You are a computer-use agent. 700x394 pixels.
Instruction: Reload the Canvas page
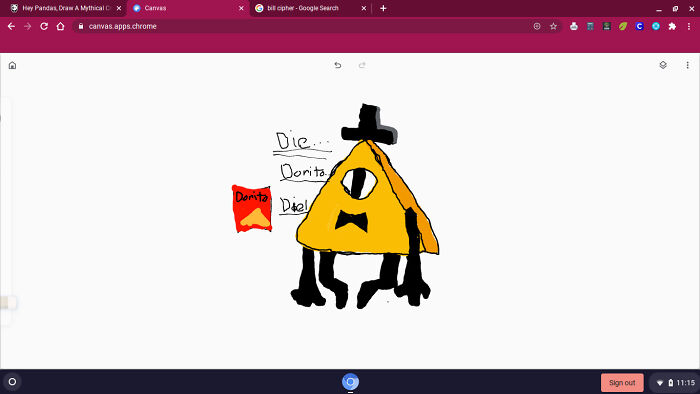(x=44, y=26)
